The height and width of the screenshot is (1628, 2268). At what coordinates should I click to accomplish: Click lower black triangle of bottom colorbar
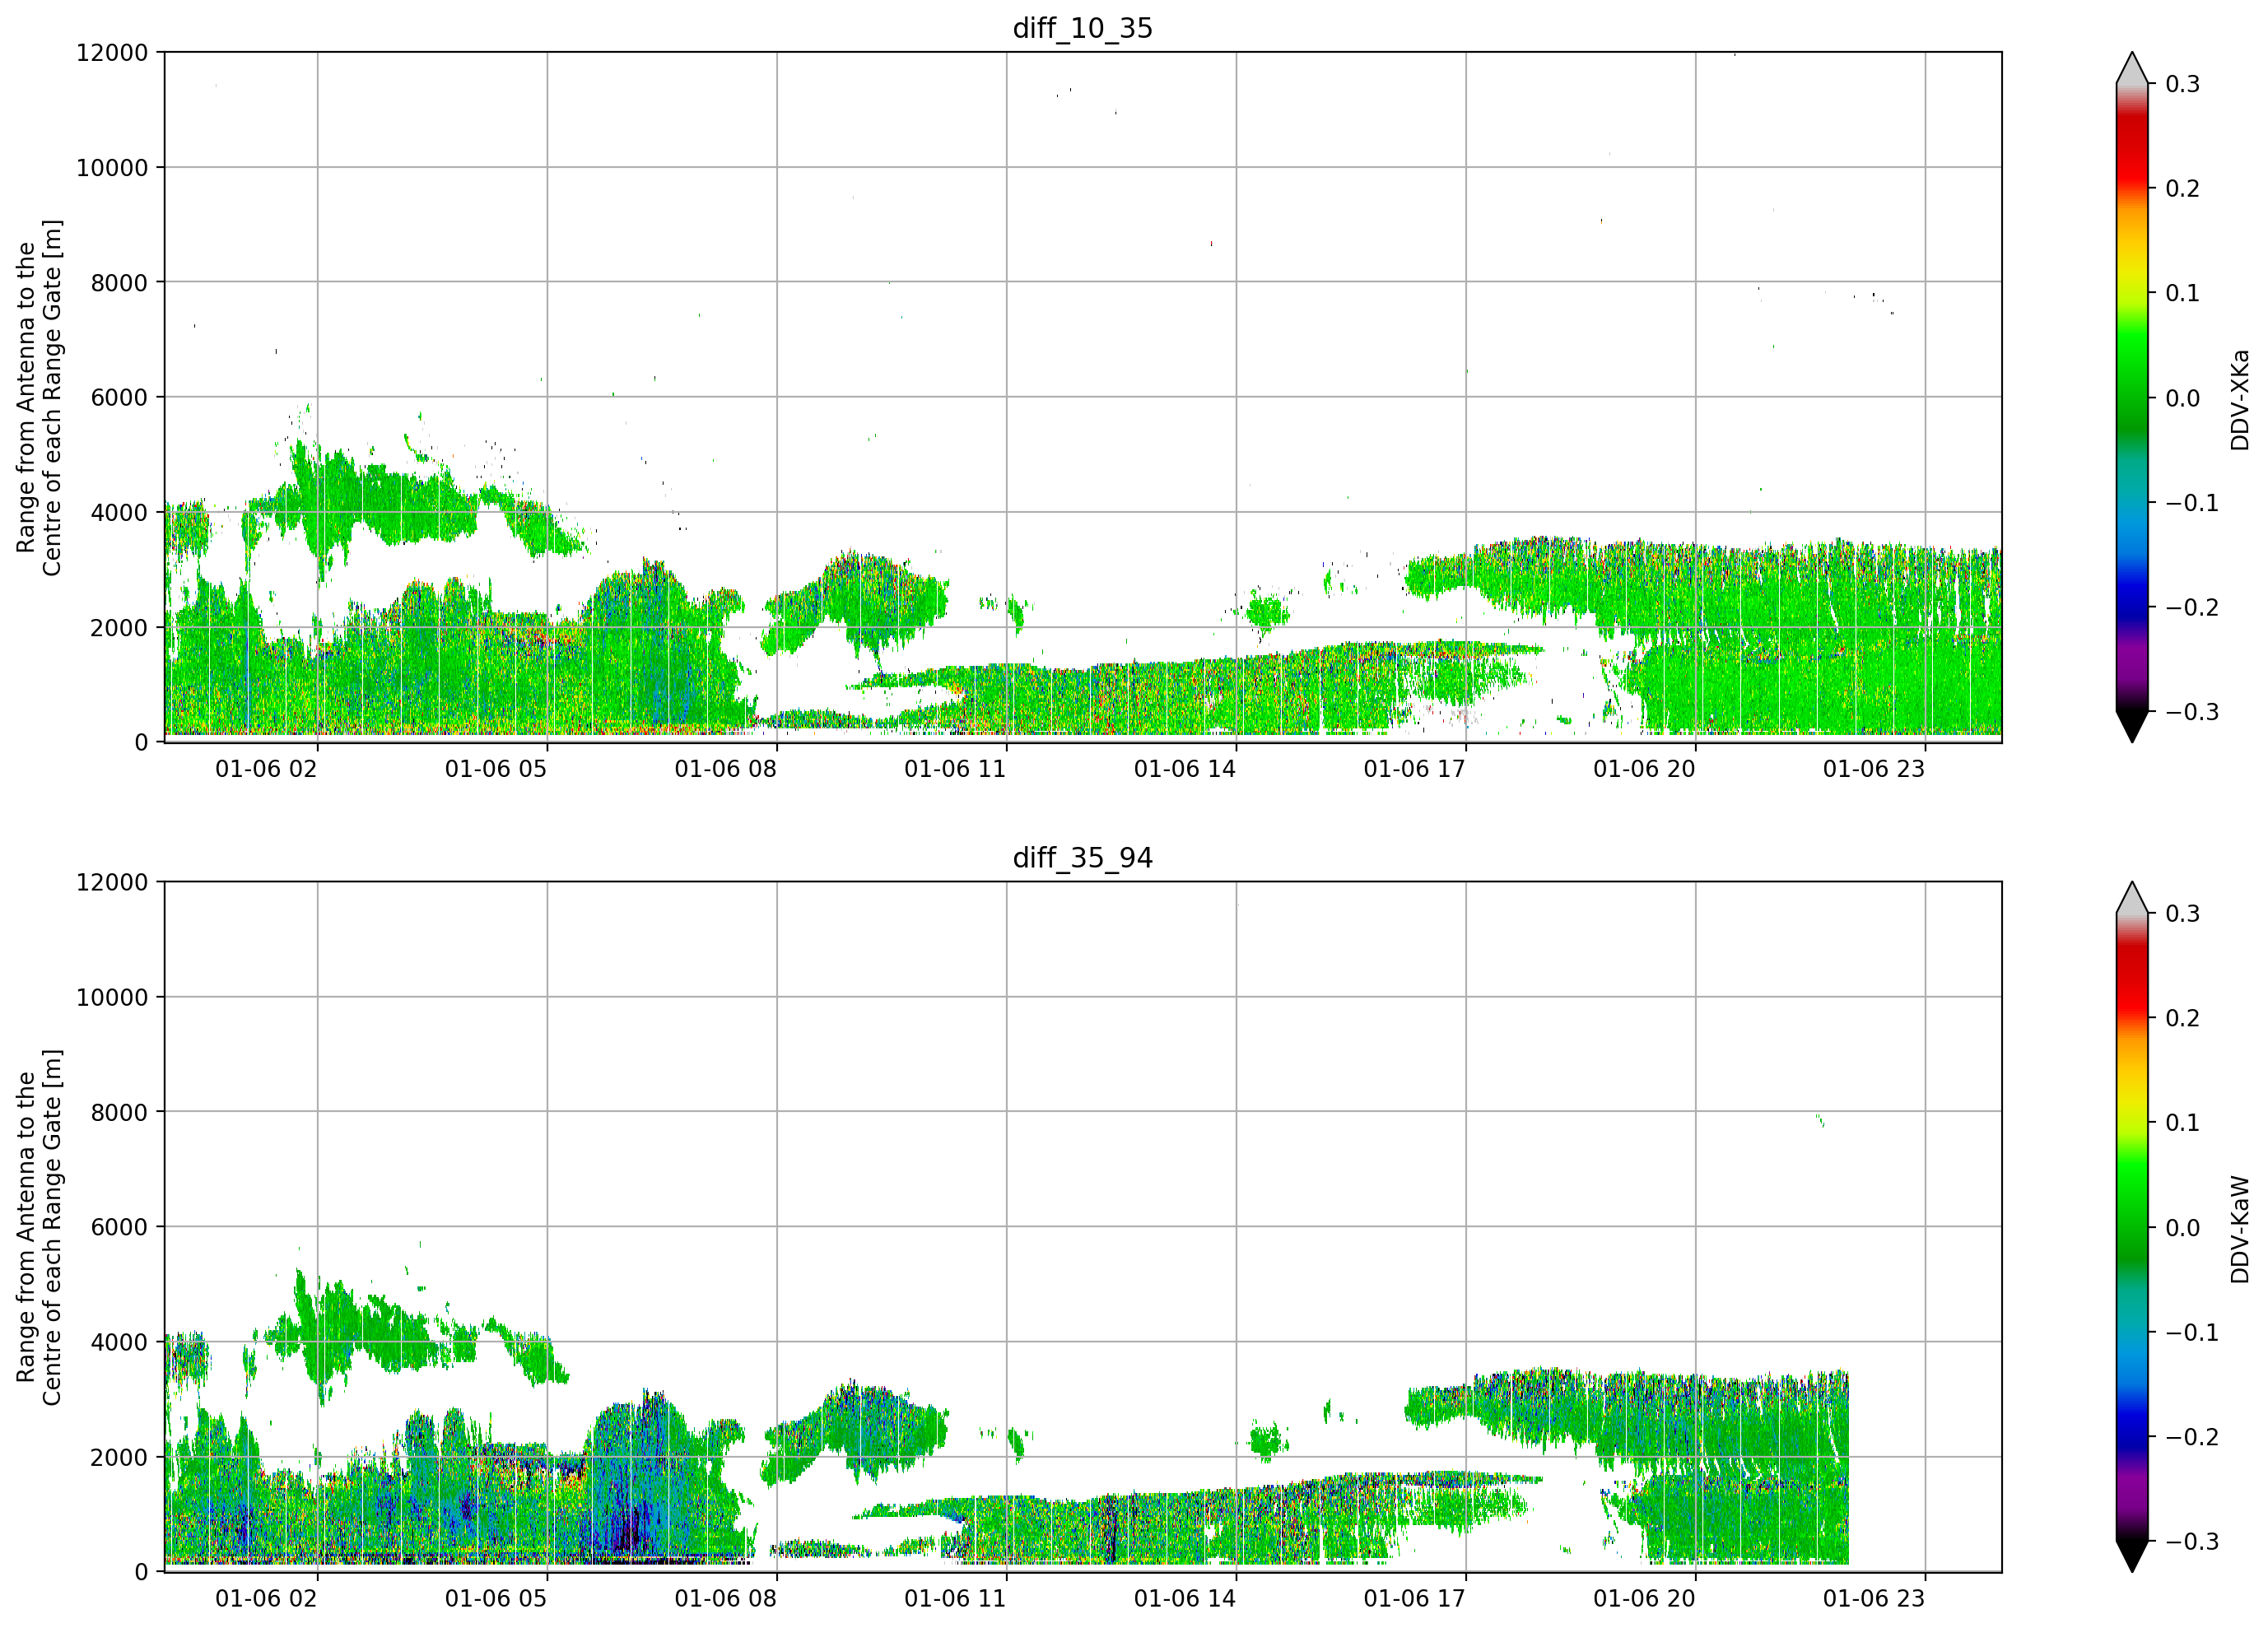[x=2132, y=1556]
